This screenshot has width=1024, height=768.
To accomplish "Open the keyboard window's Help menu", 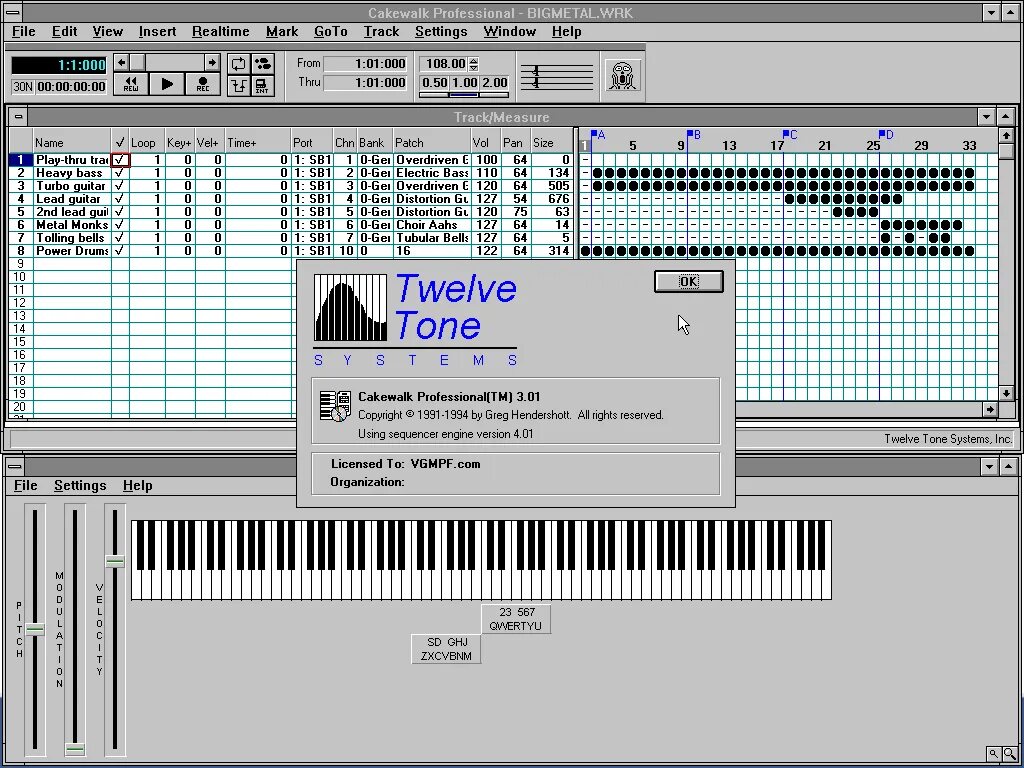I will tap(138, 485).
